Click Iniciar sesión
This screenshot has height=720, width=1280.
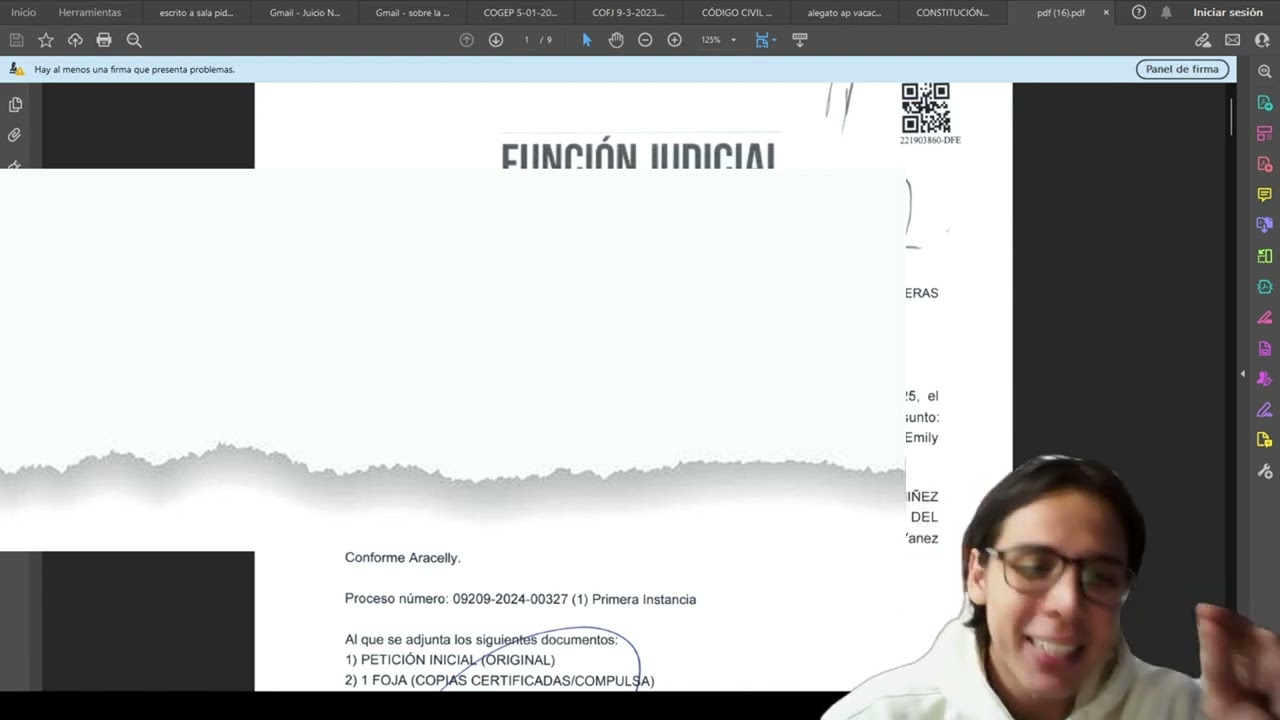1227,12
